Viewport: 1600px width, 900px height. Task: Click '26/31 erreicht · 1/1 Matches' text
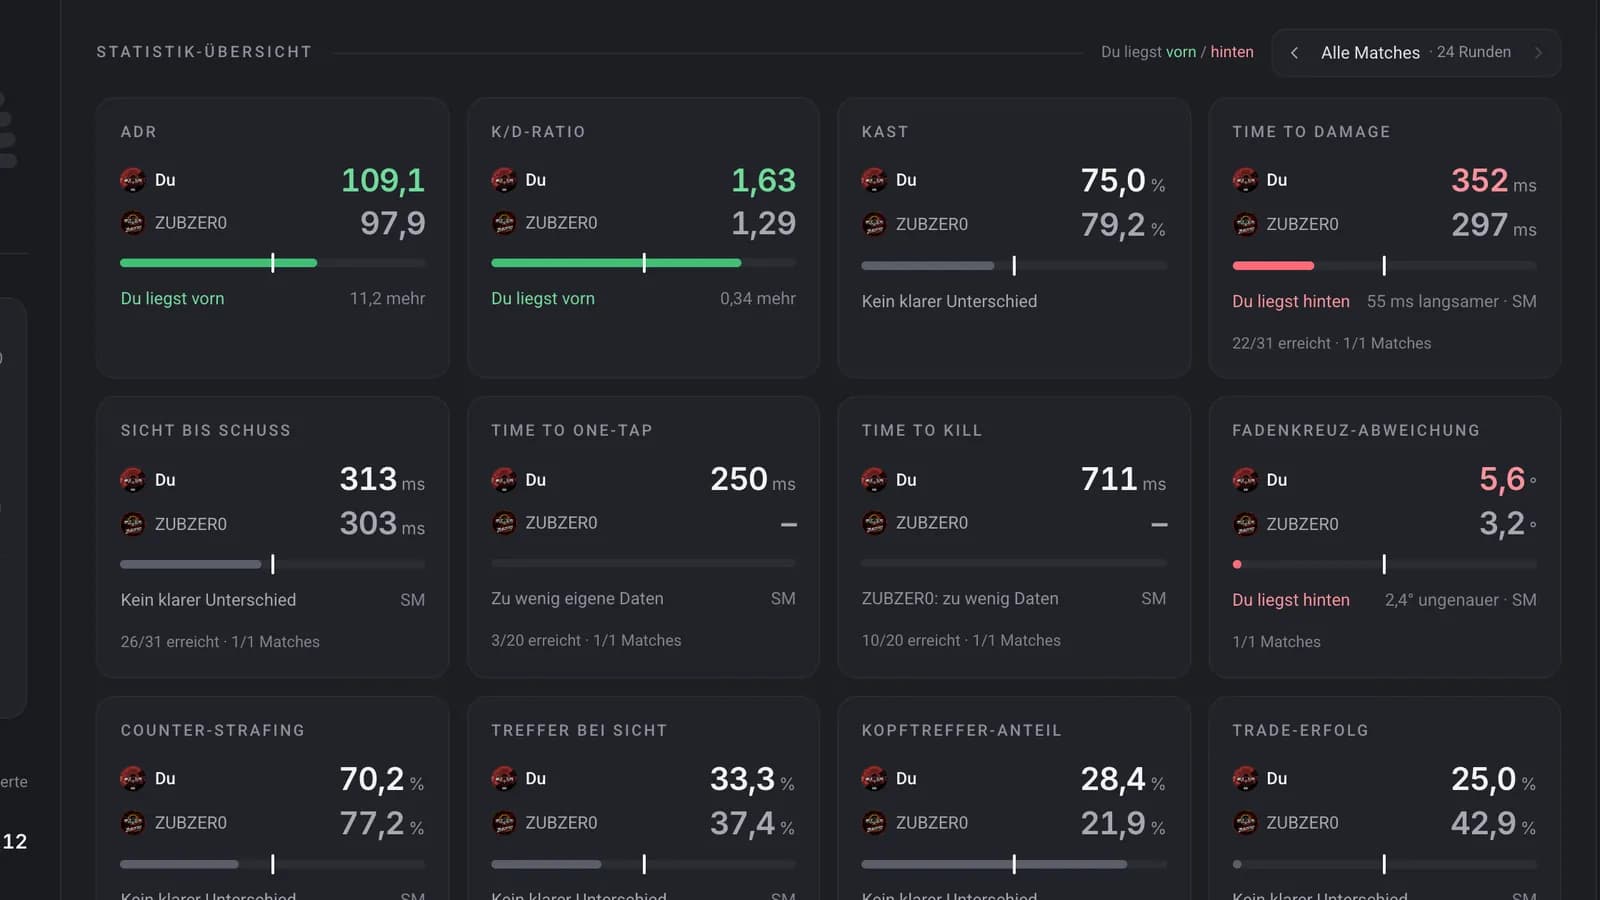220,642
